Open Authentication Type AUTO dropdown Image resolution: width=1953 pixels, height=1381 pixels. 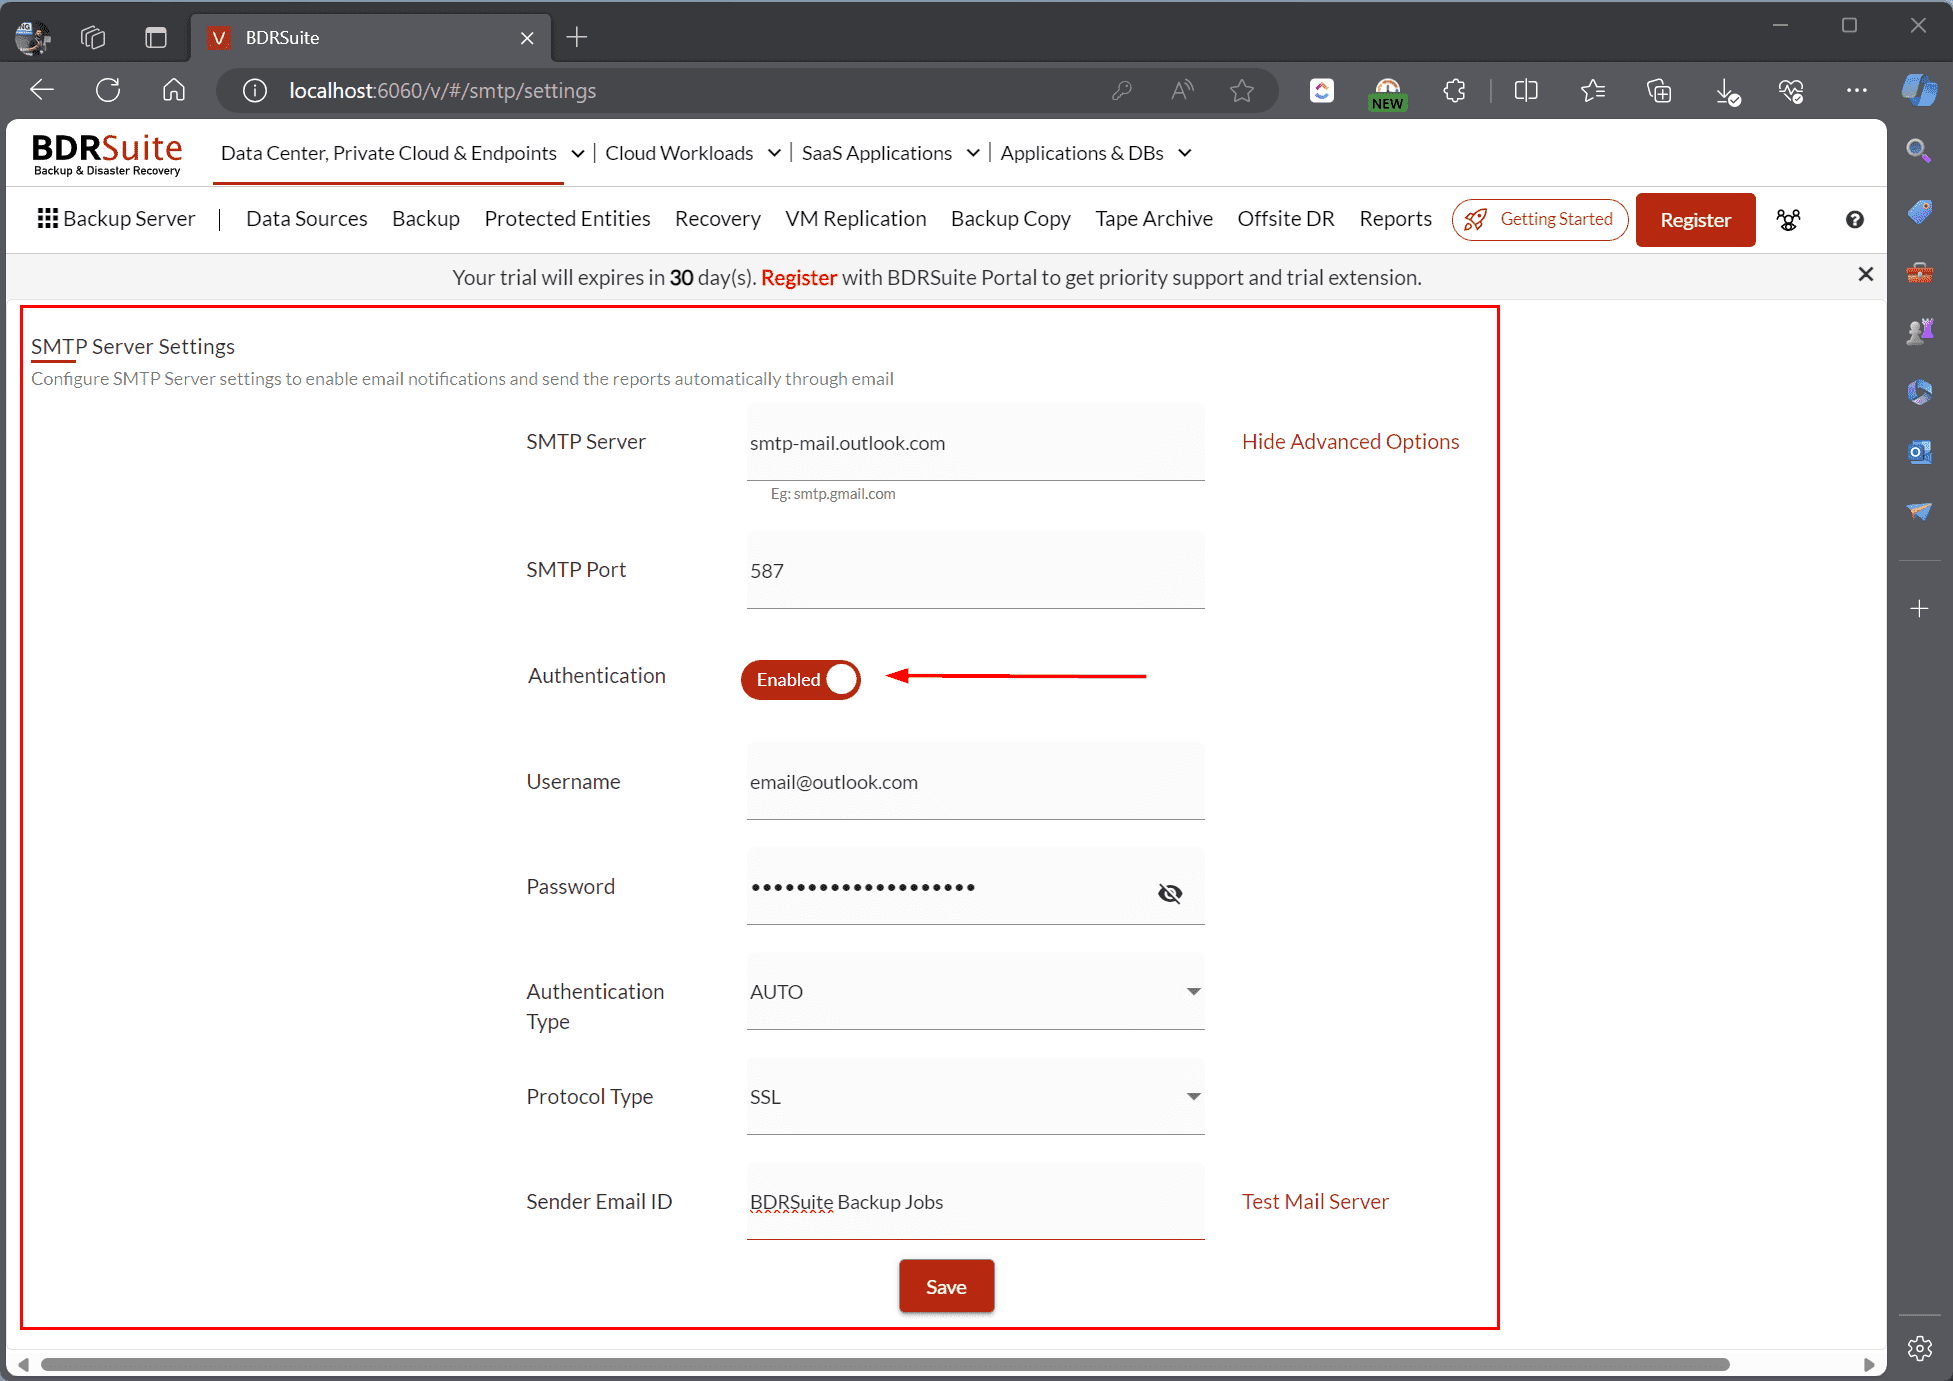coord(975,992)
